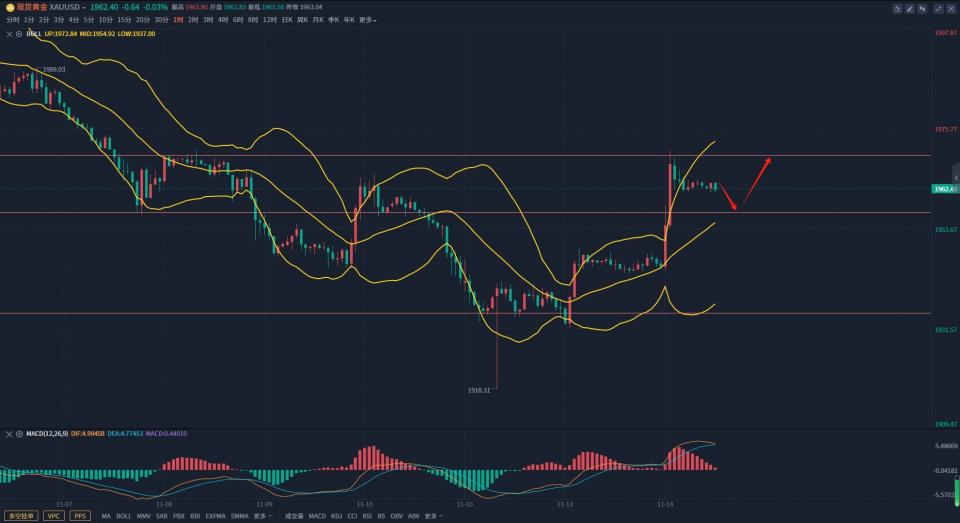Click the first chart tool icon top-right
Viewport: 960px width, 523px height.
tap(896, 8)
